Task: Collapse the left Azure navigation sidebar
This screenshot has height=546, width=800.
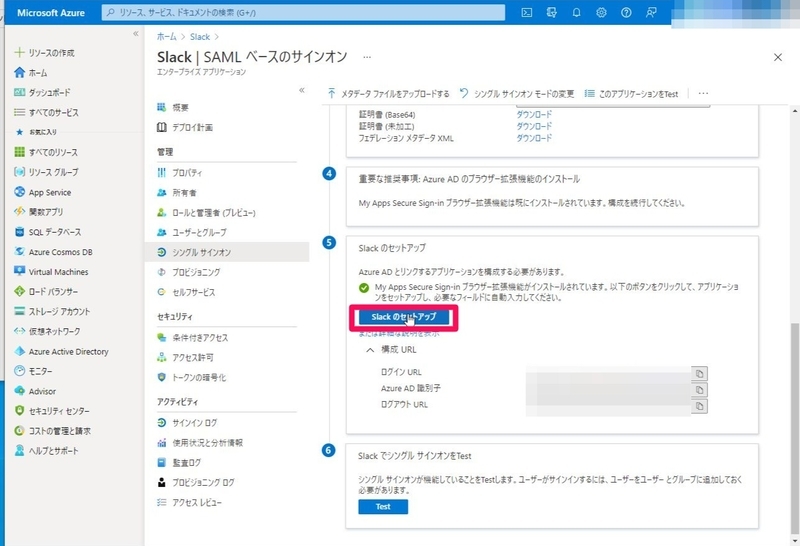Action: pyautogui.click(x=136, y=34)
